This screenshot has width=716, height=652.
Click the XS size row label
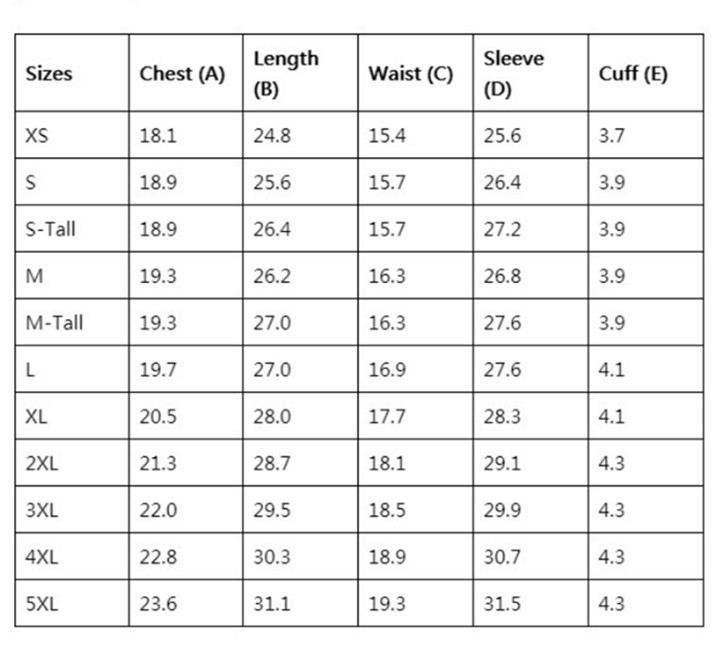coord(37,136)
